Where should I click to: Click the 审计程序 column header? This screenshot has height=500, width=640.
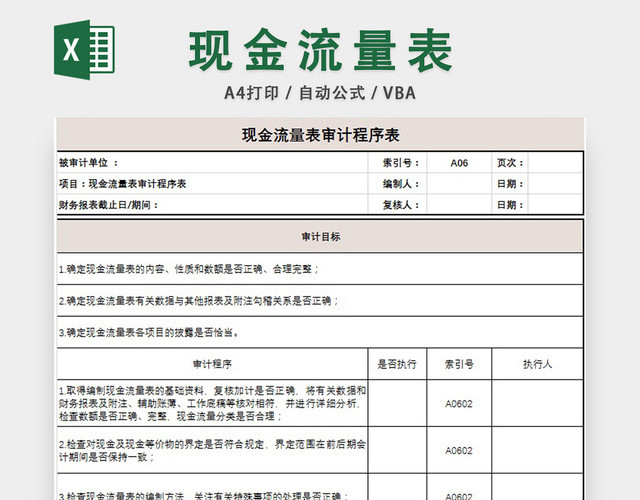213,364
